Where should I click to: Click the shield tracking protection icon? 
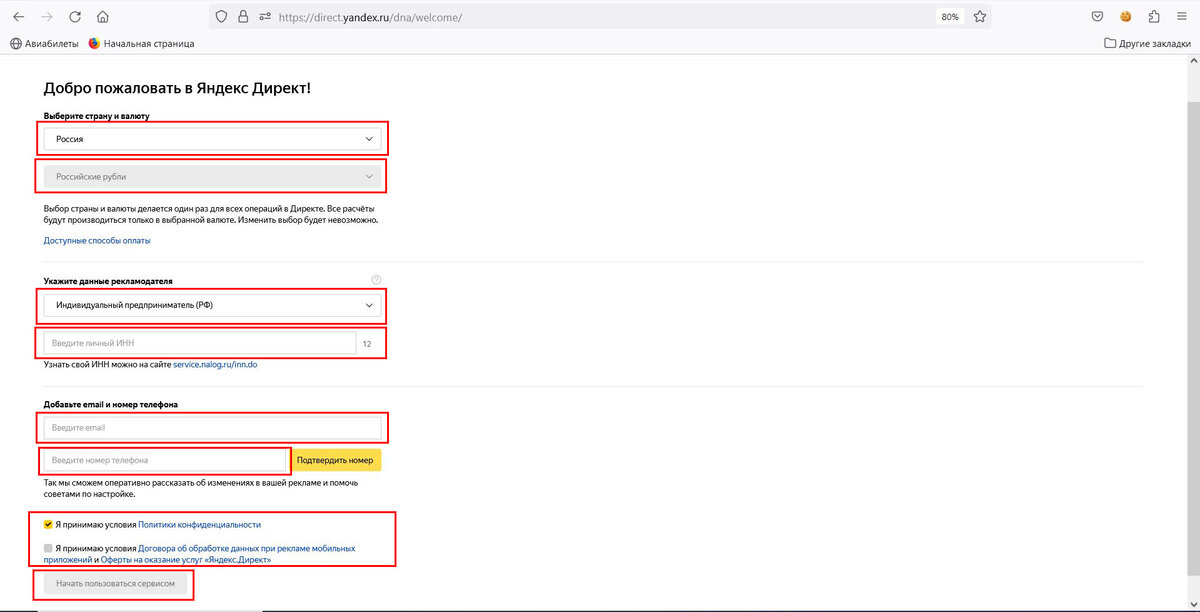click(x=222, y=17)
